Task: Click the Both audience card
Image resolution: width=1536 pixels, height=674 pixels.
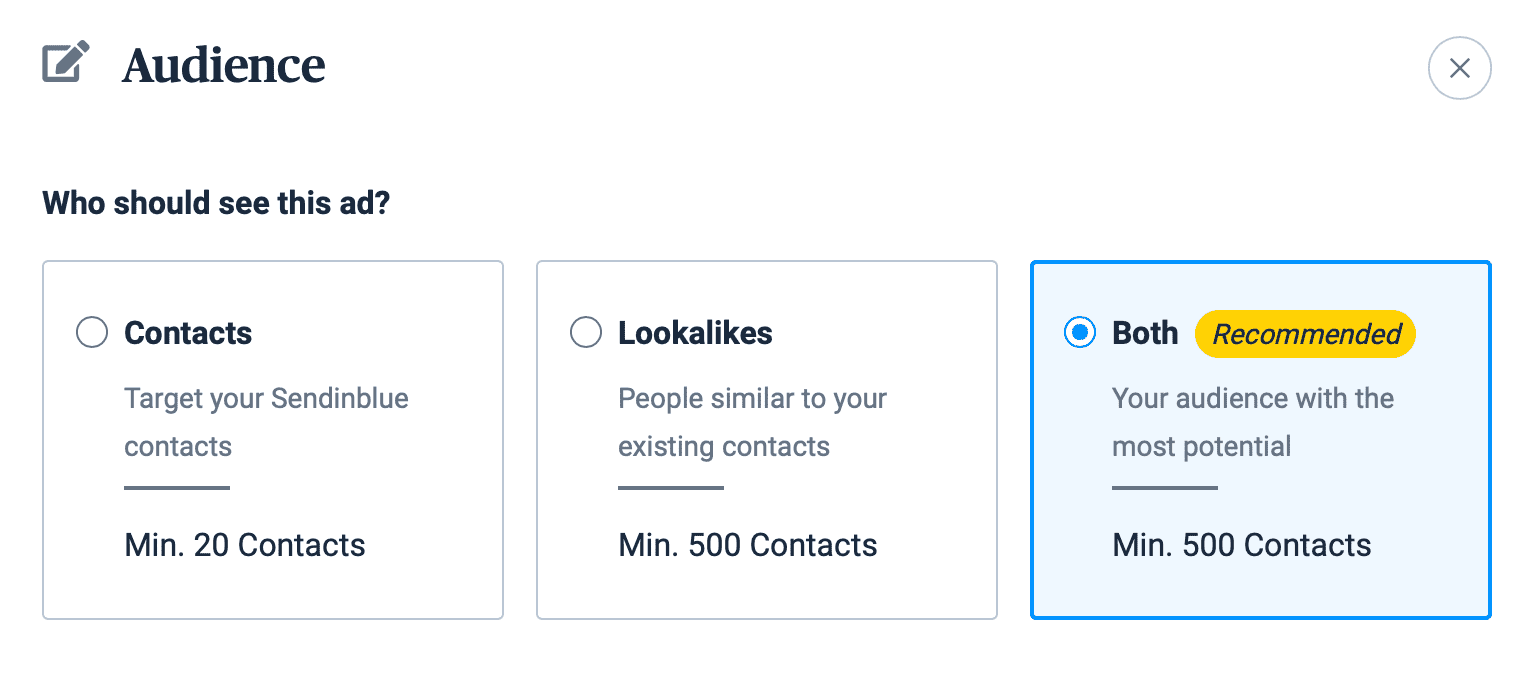Action: click(x=1260, y=440)
